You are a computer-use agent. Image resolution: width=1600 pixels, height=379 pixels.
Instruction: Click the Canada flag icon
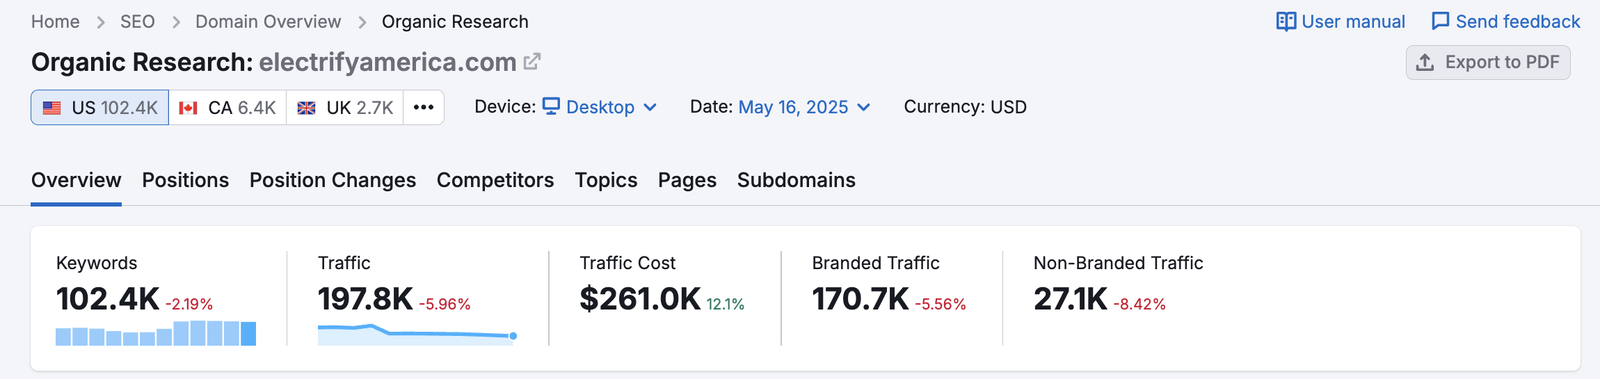tap(188, 108)
